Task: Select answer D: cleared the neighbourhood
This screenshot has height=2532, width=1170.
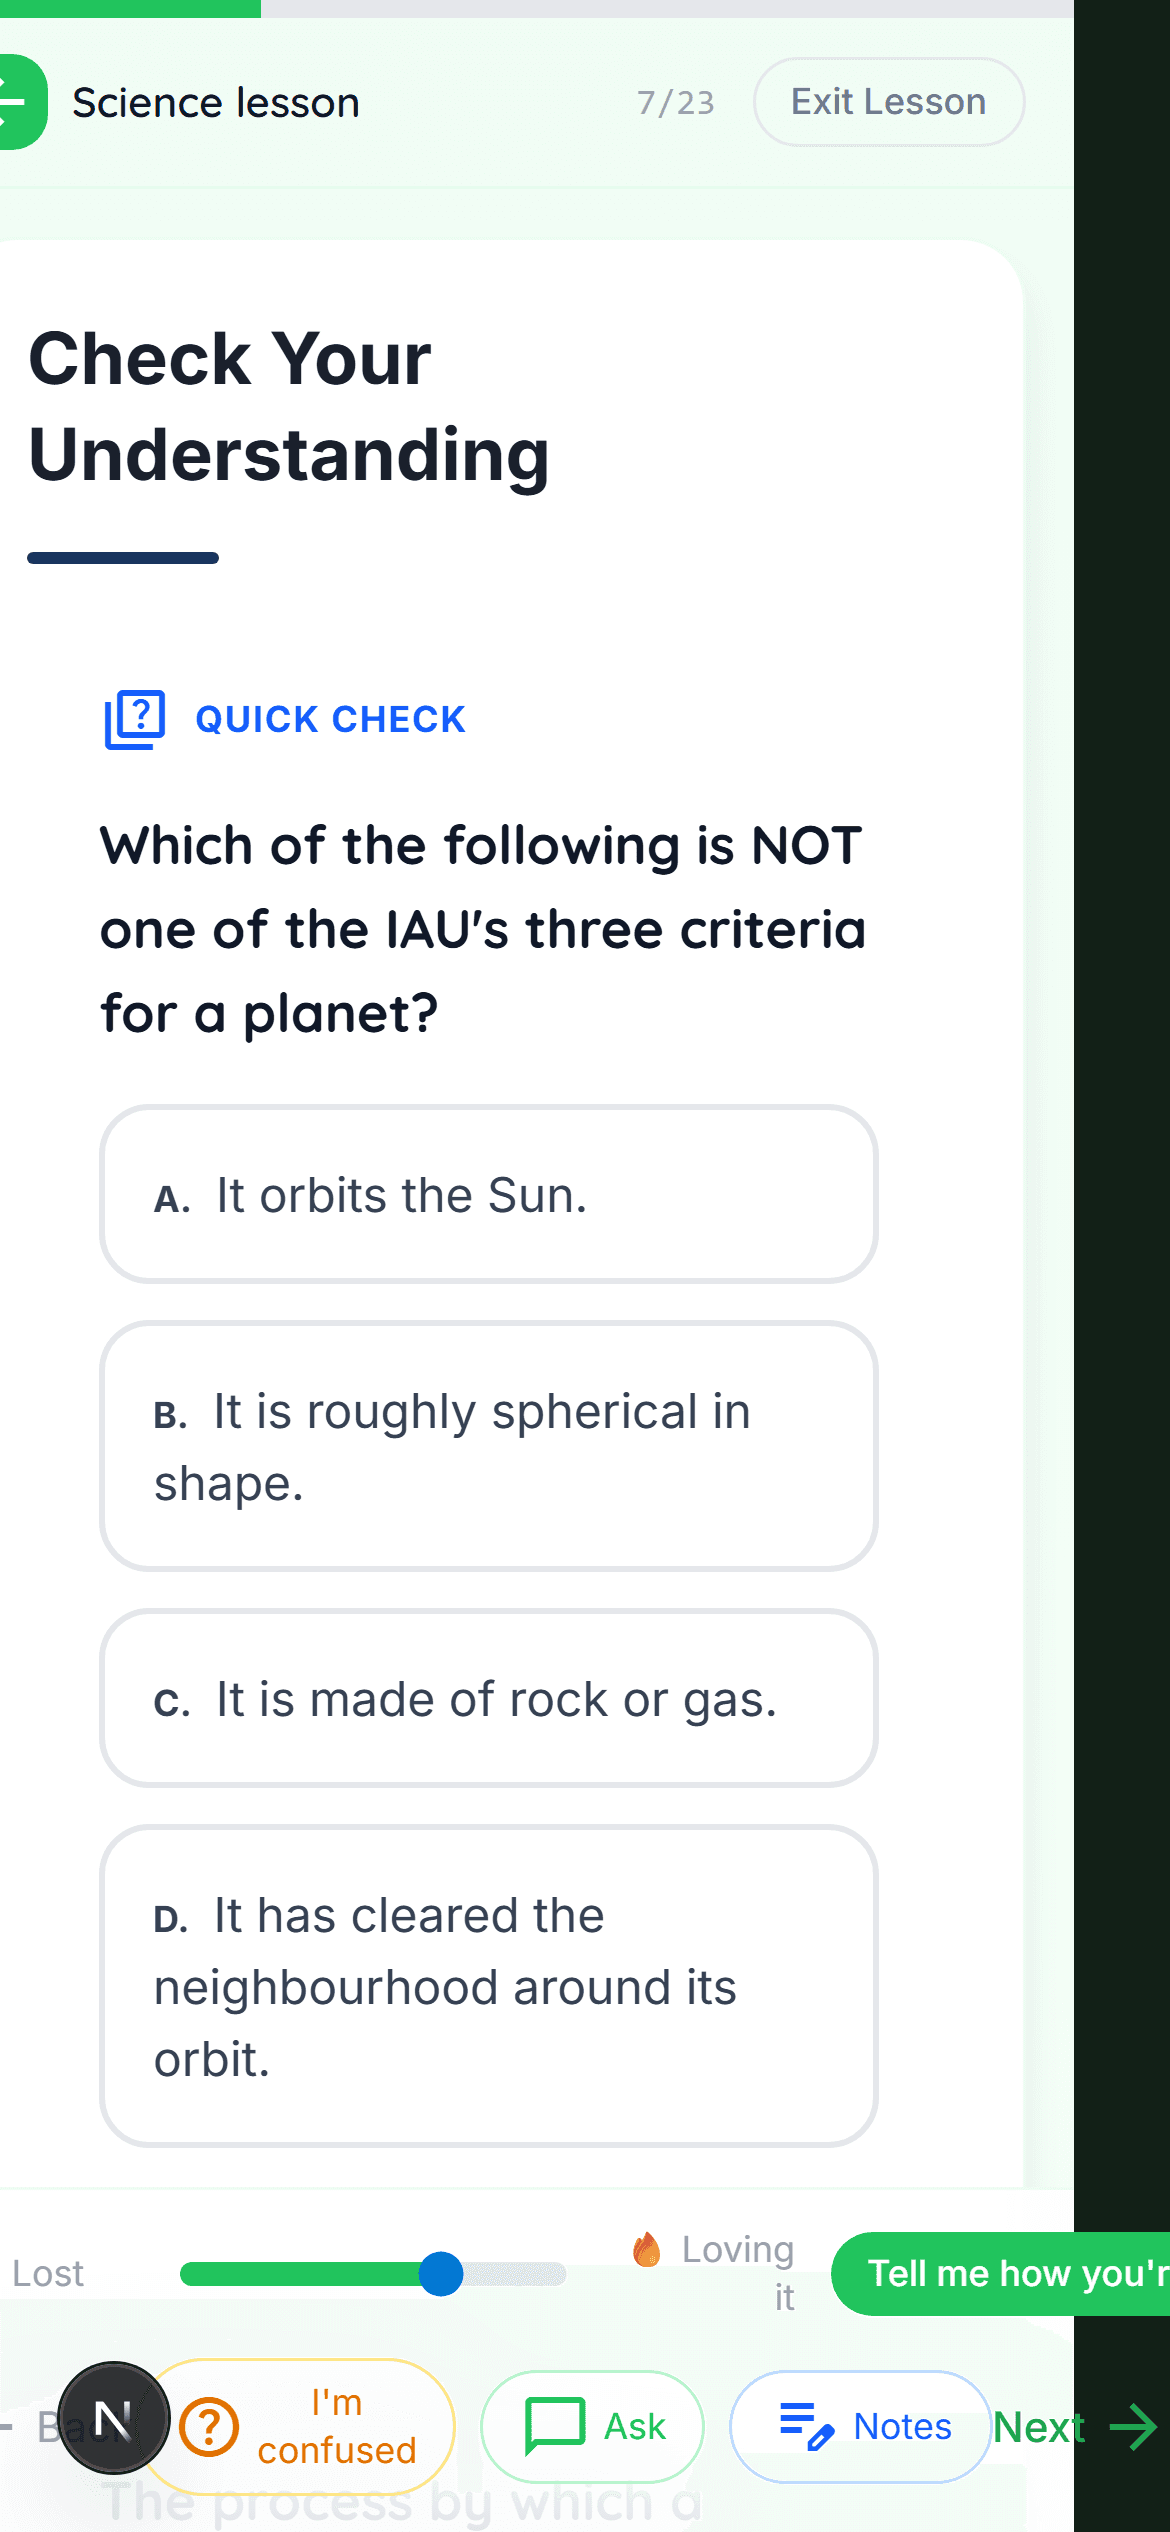Action: click(x=488, y=1986)
